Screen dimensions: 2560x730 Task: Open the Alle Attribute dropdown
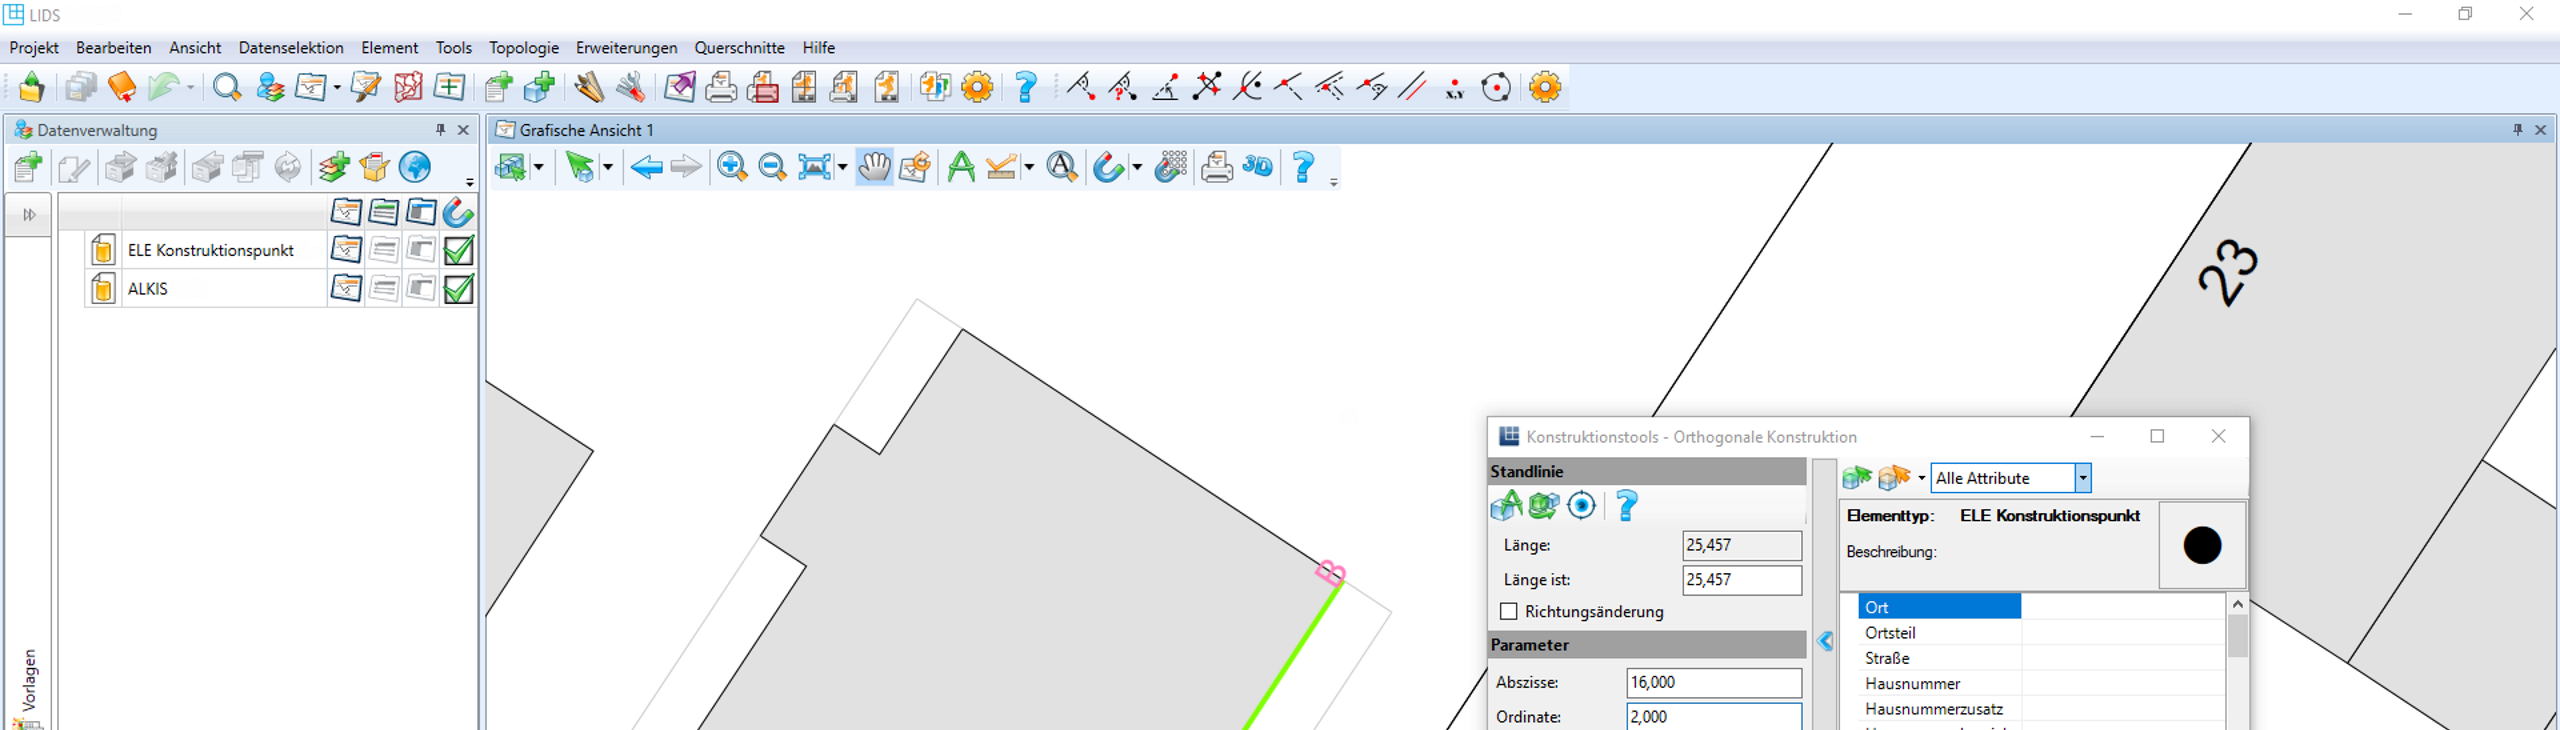(2083, 478)
